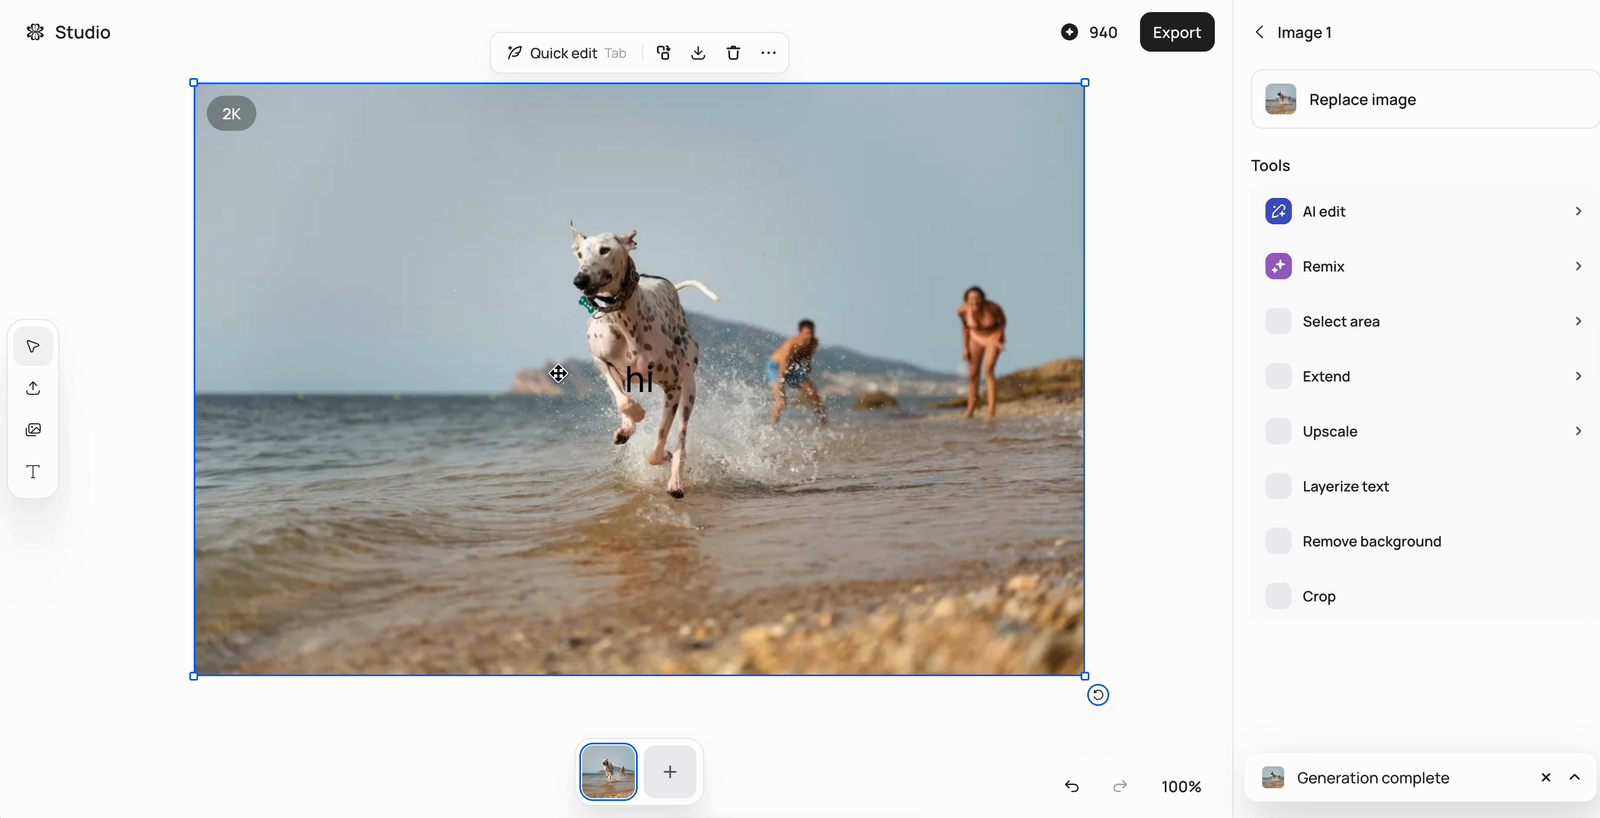This screenshot has height=818, width=1600.
Task: Expand Extend chevron arrow
Action: pyautogui.click(x=1578, y=376)
